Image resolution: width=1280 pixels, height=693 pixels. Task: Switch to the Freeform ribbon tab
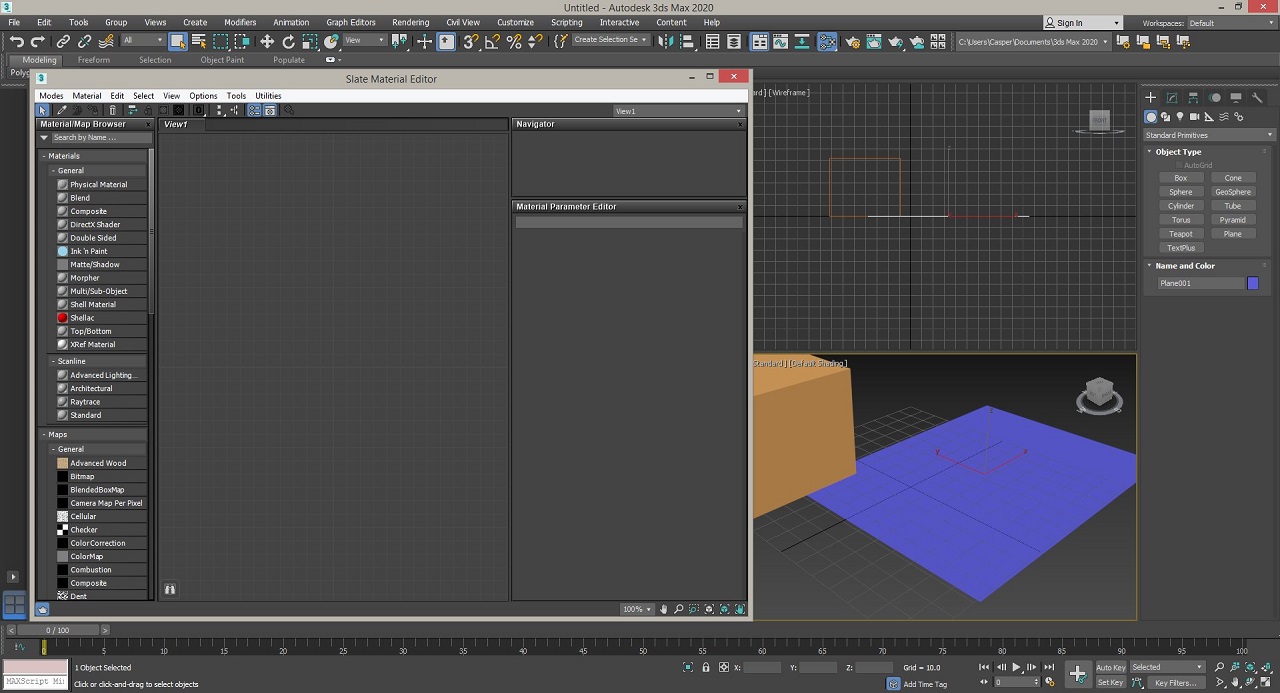(x=94, y=60)
